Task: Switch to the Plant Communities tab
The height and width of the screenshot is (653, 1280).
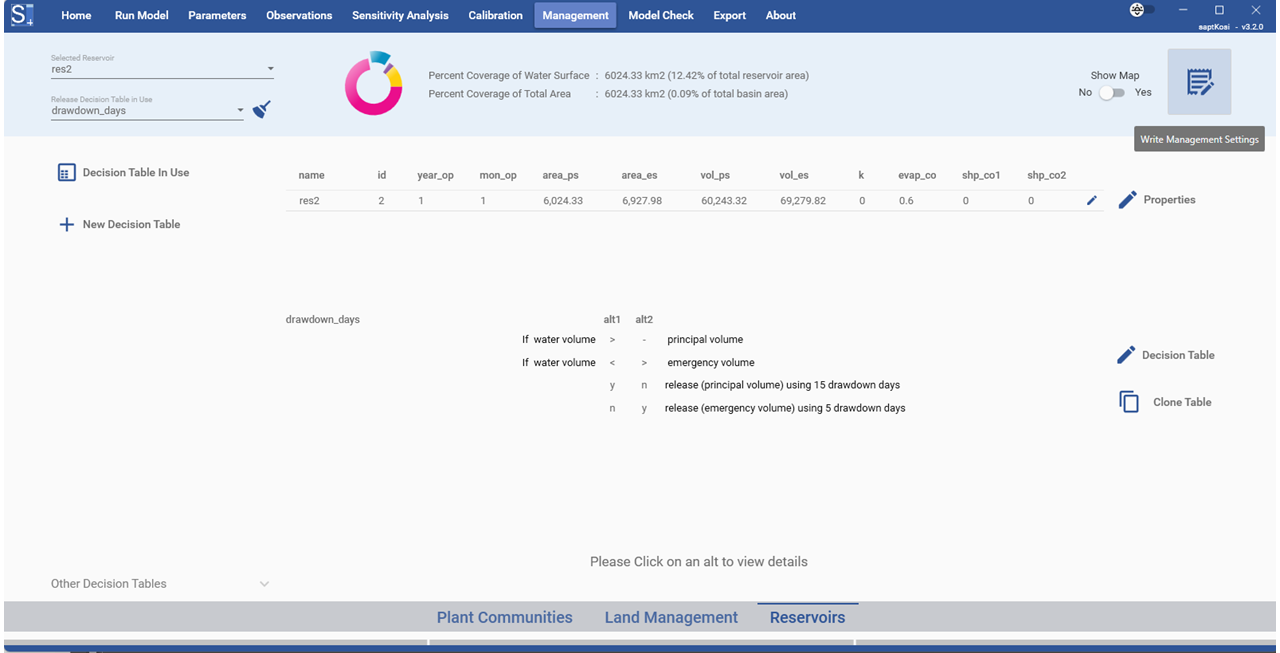Action: [x=504, y=618]
